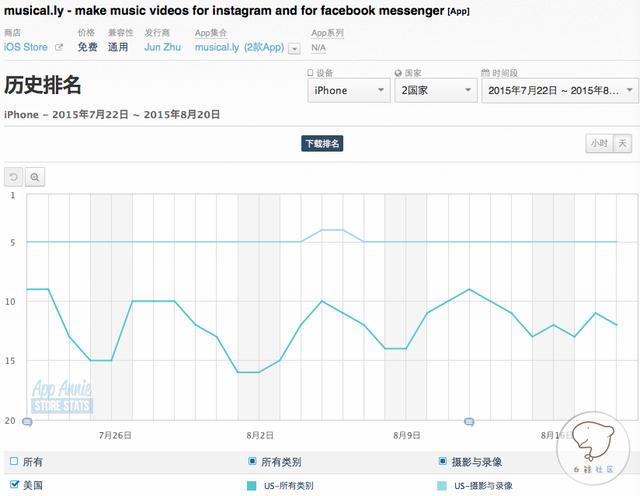The width and height of the screenshot is (640, 496).
Task: Click the US-摄影与录像 legend label
Action: click(483, 486)
